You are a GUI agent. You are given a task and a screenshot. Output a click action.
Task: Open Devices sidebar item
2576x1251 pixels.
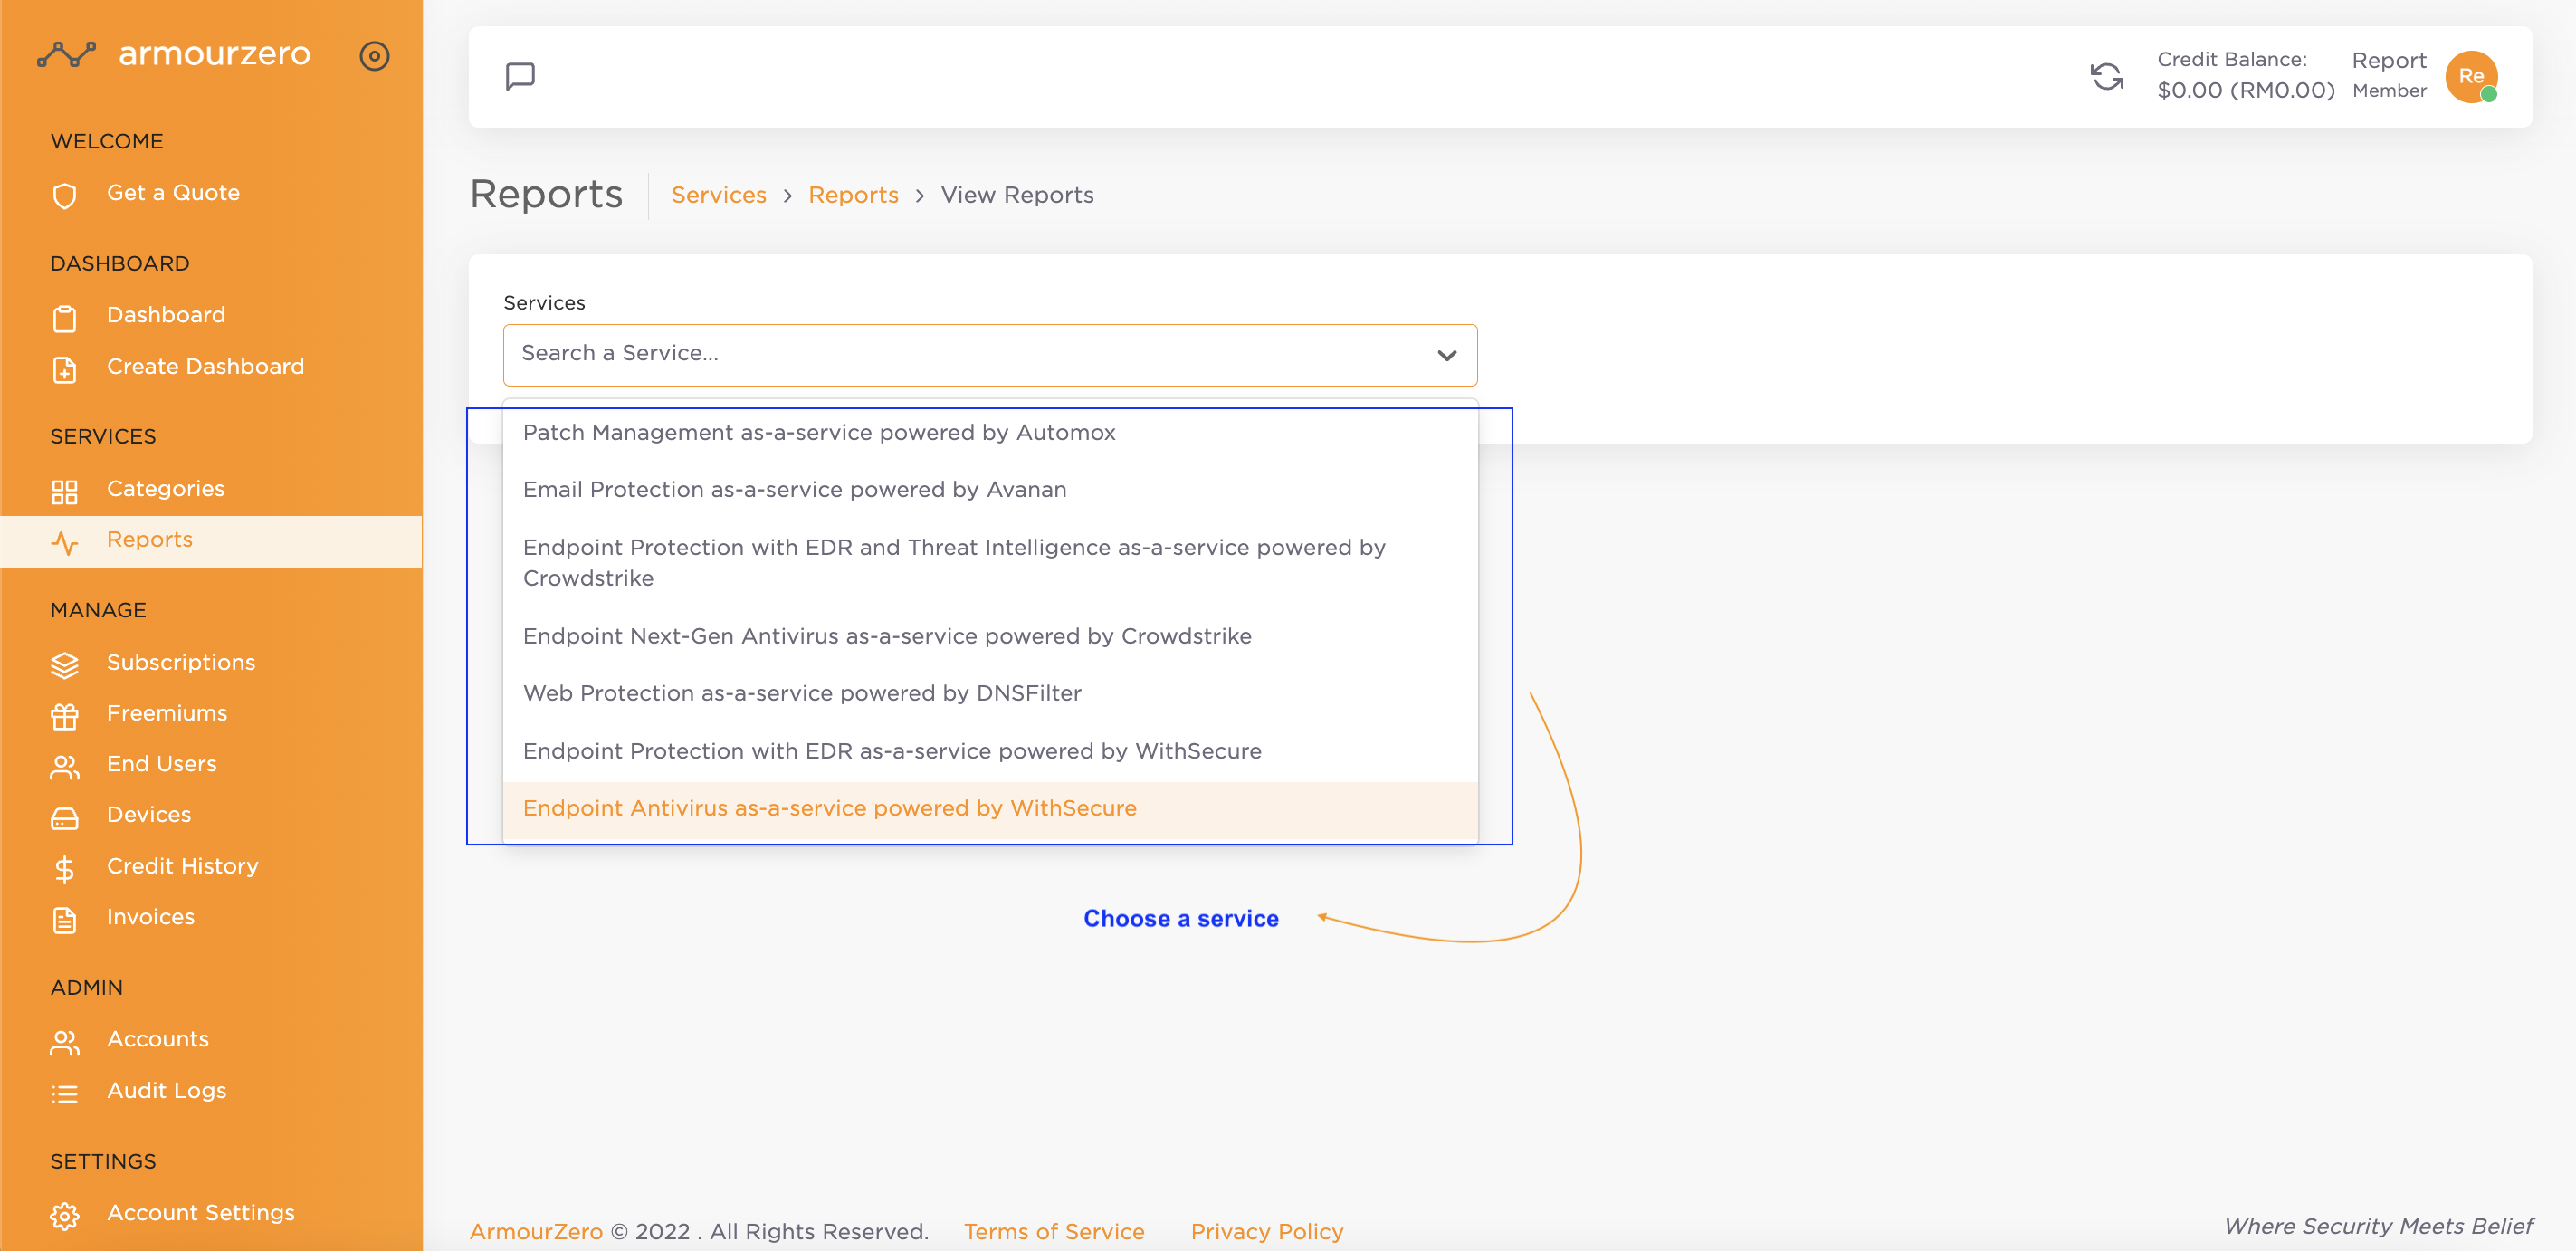coord(149,814)
